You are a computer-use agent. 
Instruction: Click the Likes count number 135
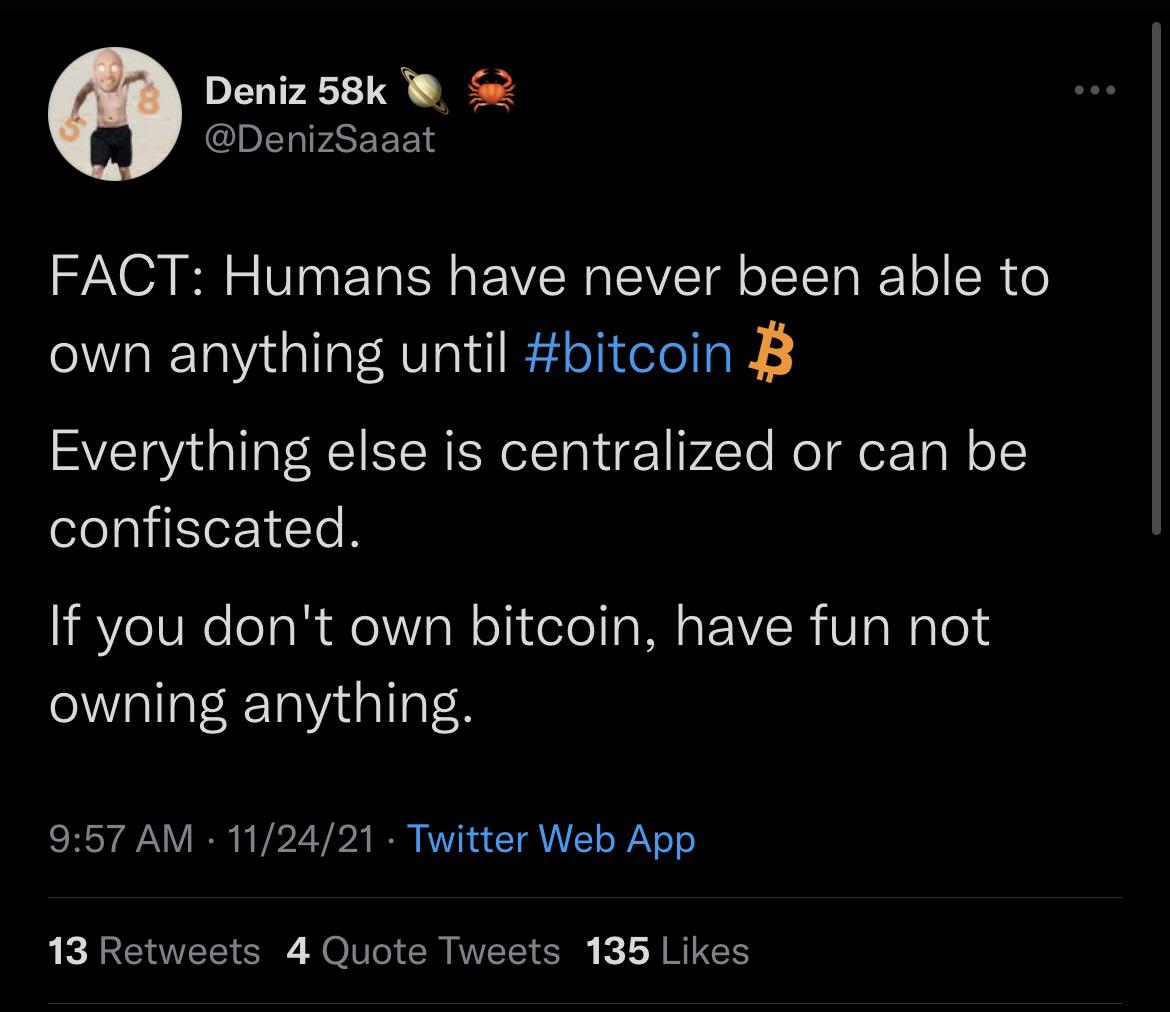(x=618, y=951)
